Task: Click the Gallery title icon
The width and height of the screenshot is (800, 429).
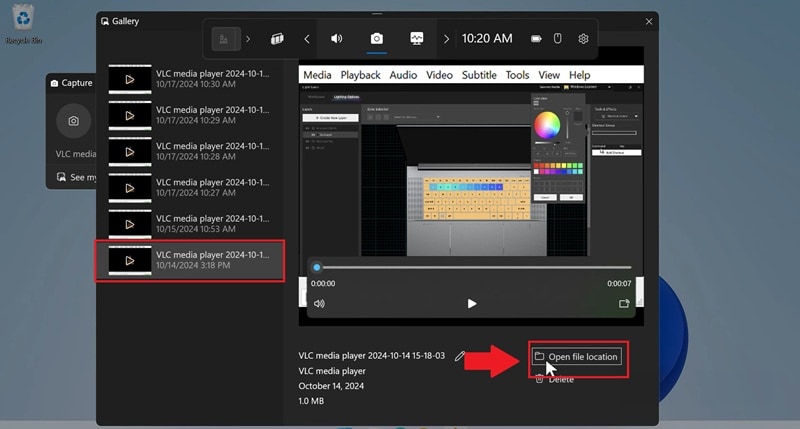Action: tap(105, 21)
